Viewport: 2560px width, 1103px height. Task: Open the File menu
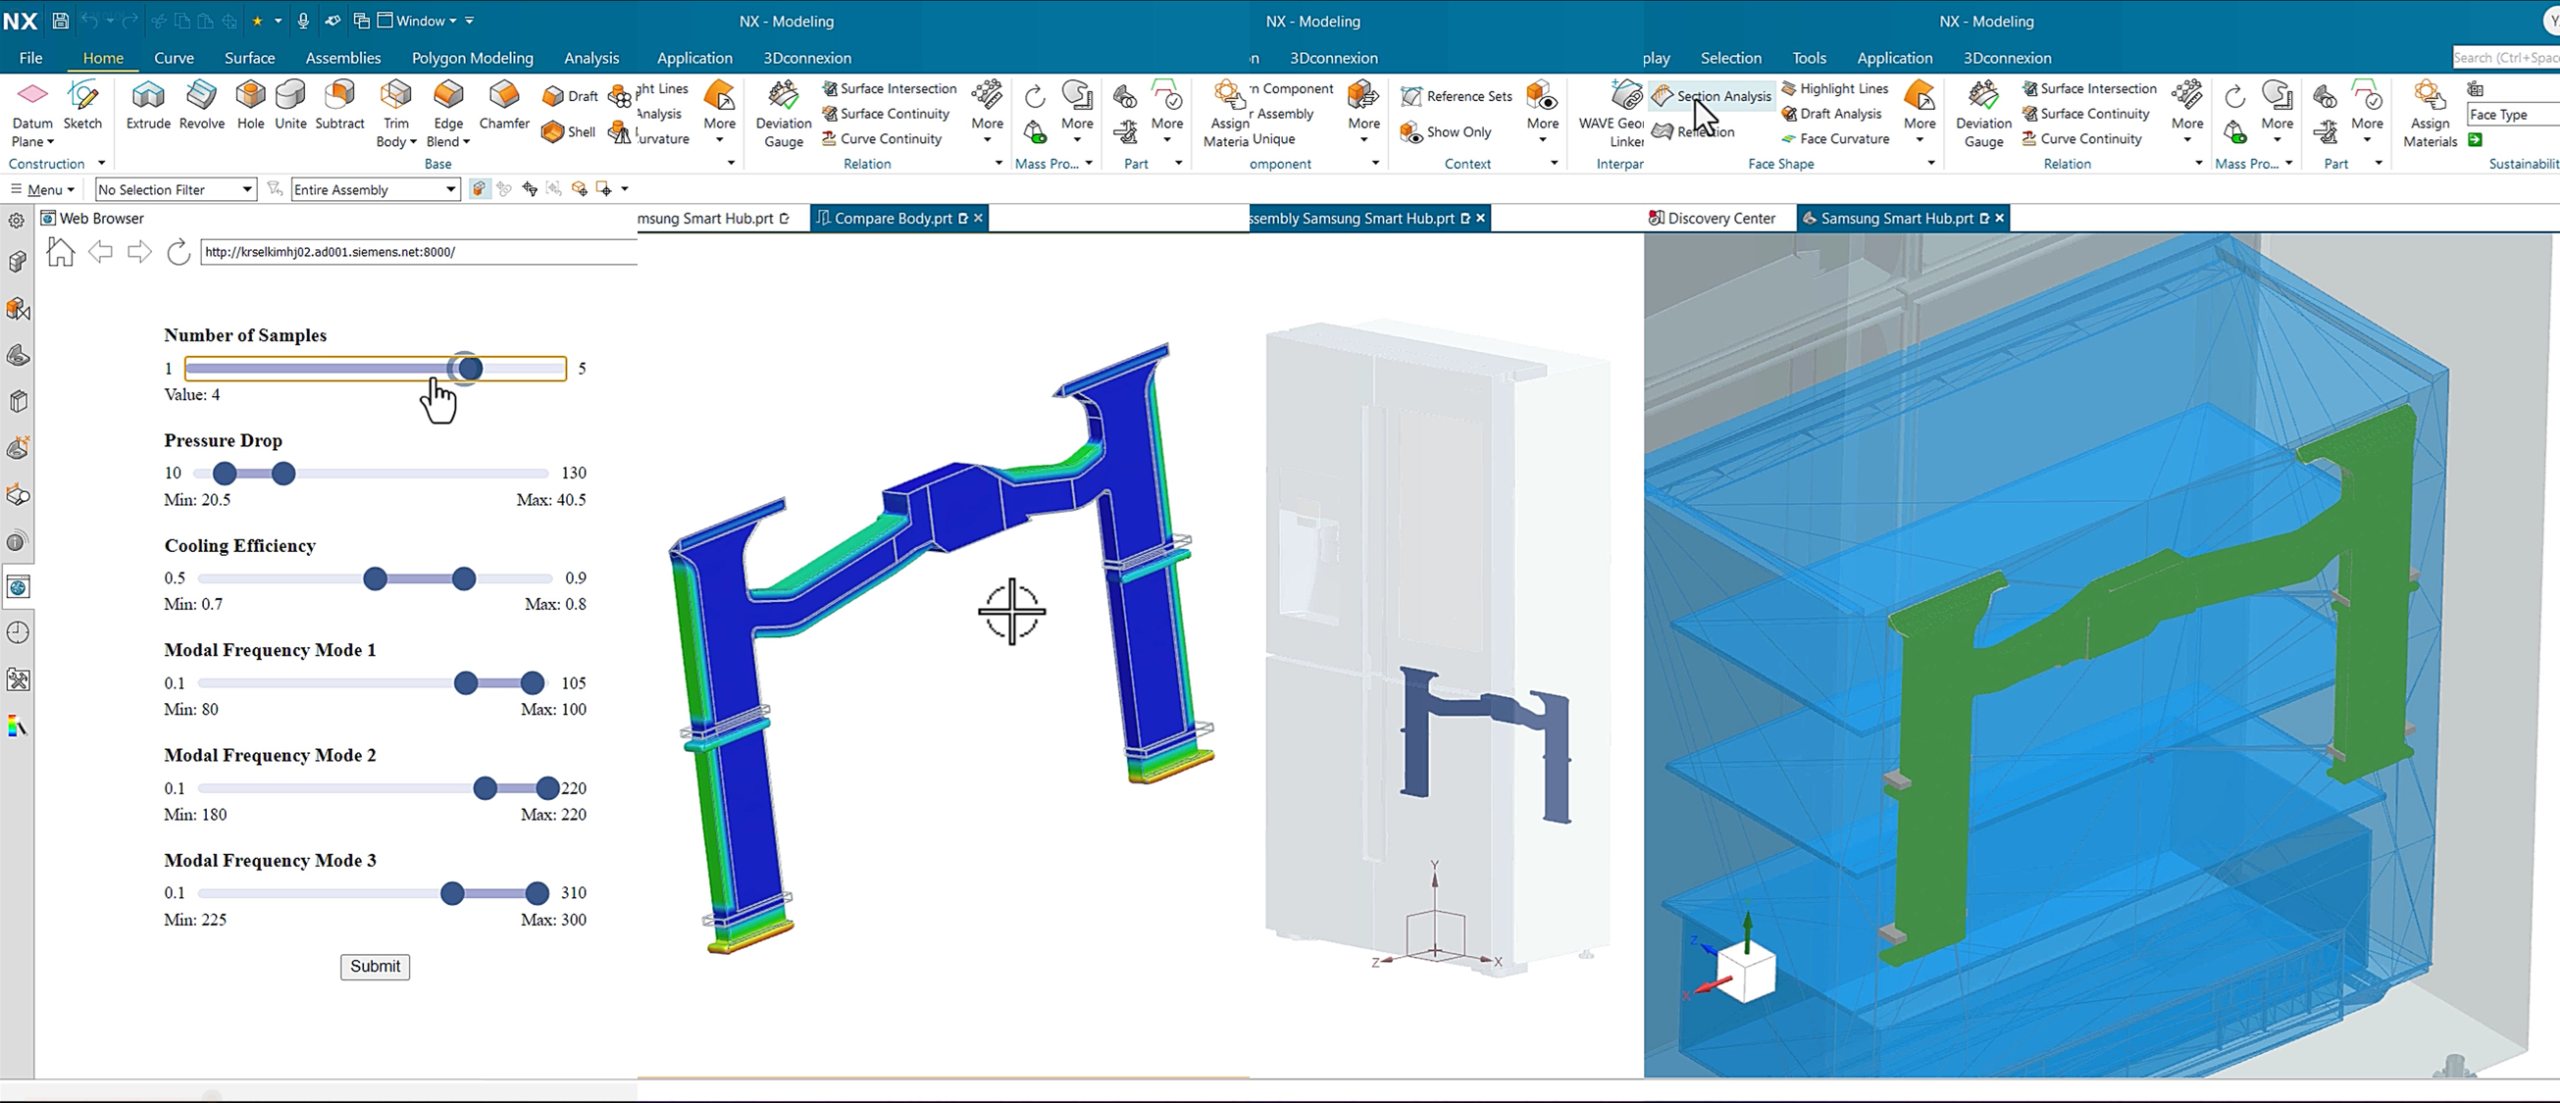point(31,58)
